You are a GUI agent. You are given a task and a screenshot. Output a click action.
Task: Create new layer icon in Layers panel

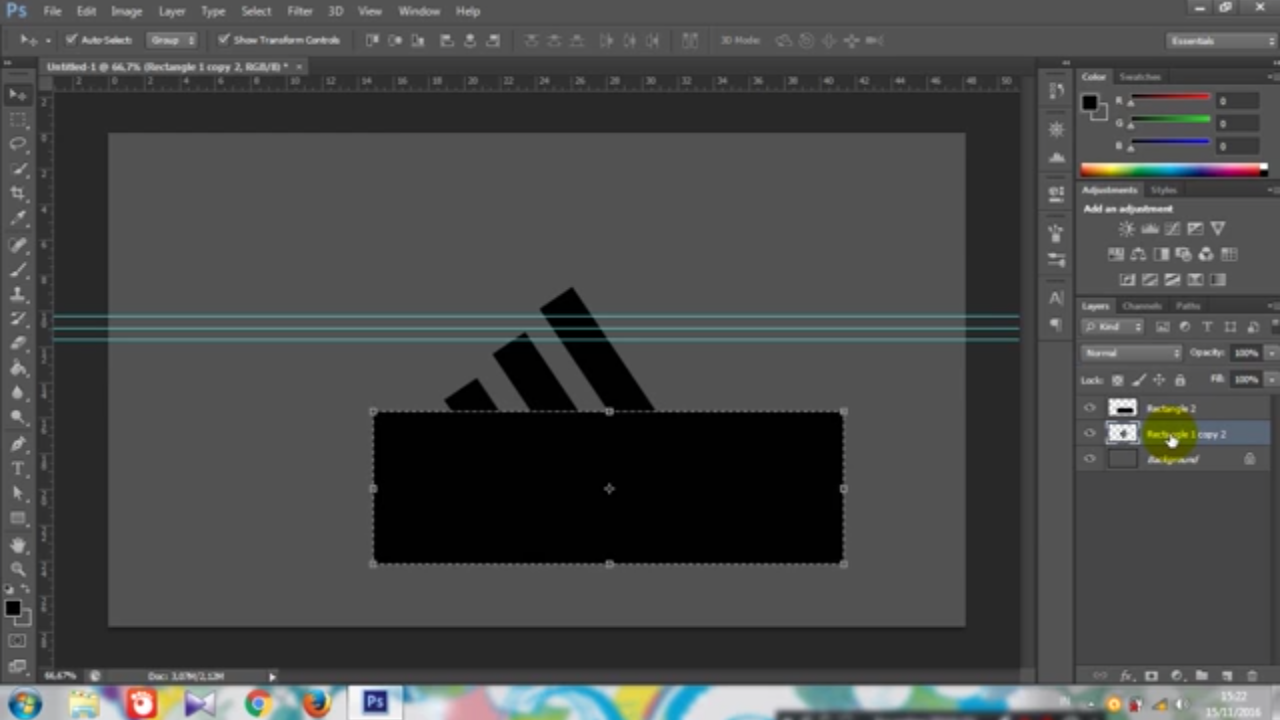1227,676
